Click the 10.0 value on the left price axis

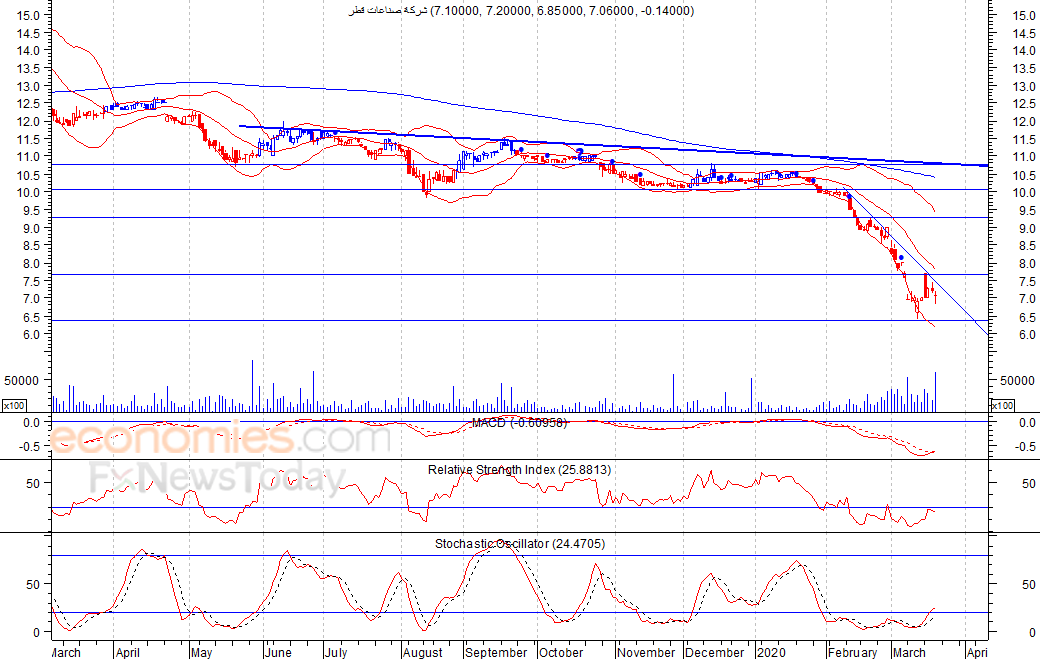click(x=29, y=192)
